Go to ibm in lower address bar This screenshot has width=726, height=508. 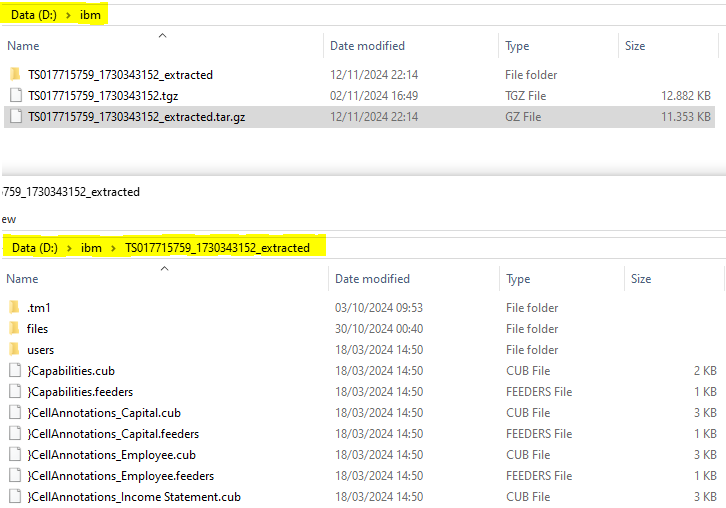coord(91,248)
